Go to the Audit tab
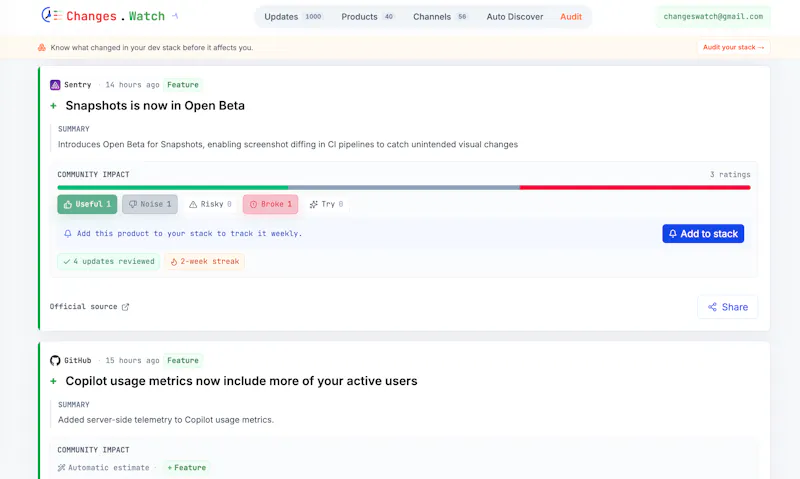The image size is (800, 479). click(570, 17)
